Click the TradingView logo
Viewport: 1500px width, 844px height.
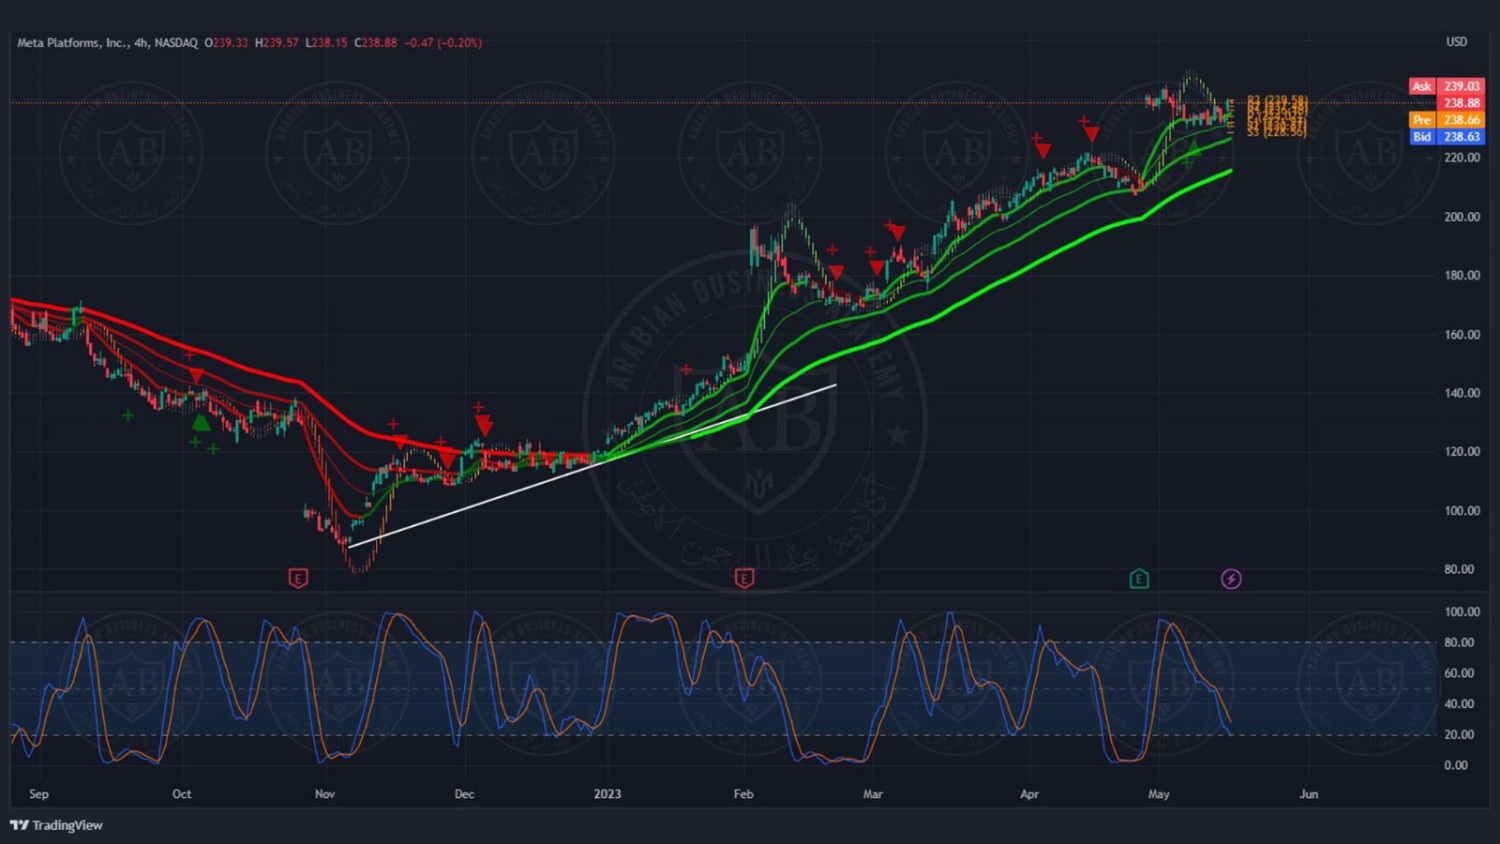[x=57, y=825]
